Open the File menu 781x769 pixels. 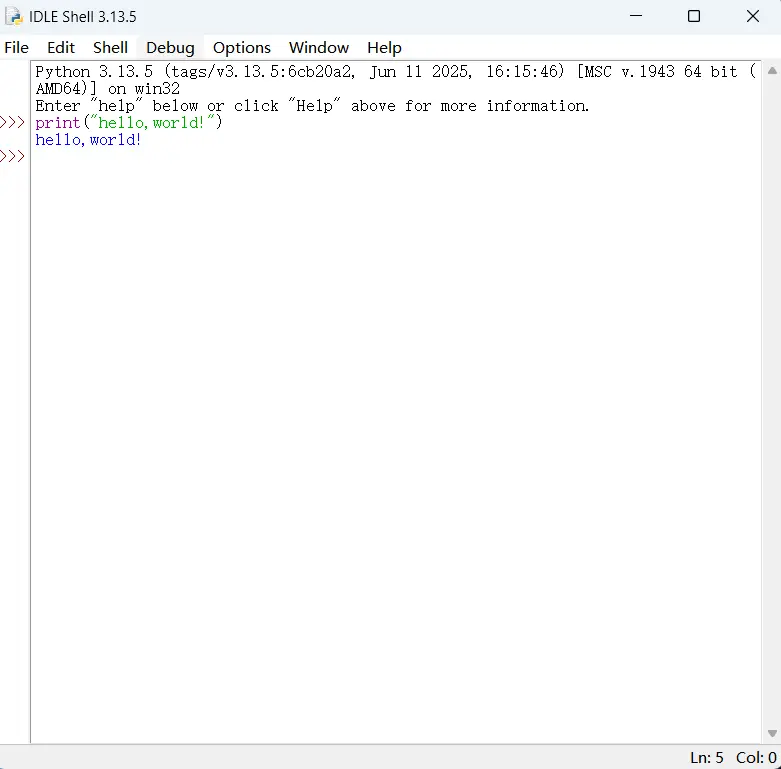pyautogui.click(x=17, y=47)
